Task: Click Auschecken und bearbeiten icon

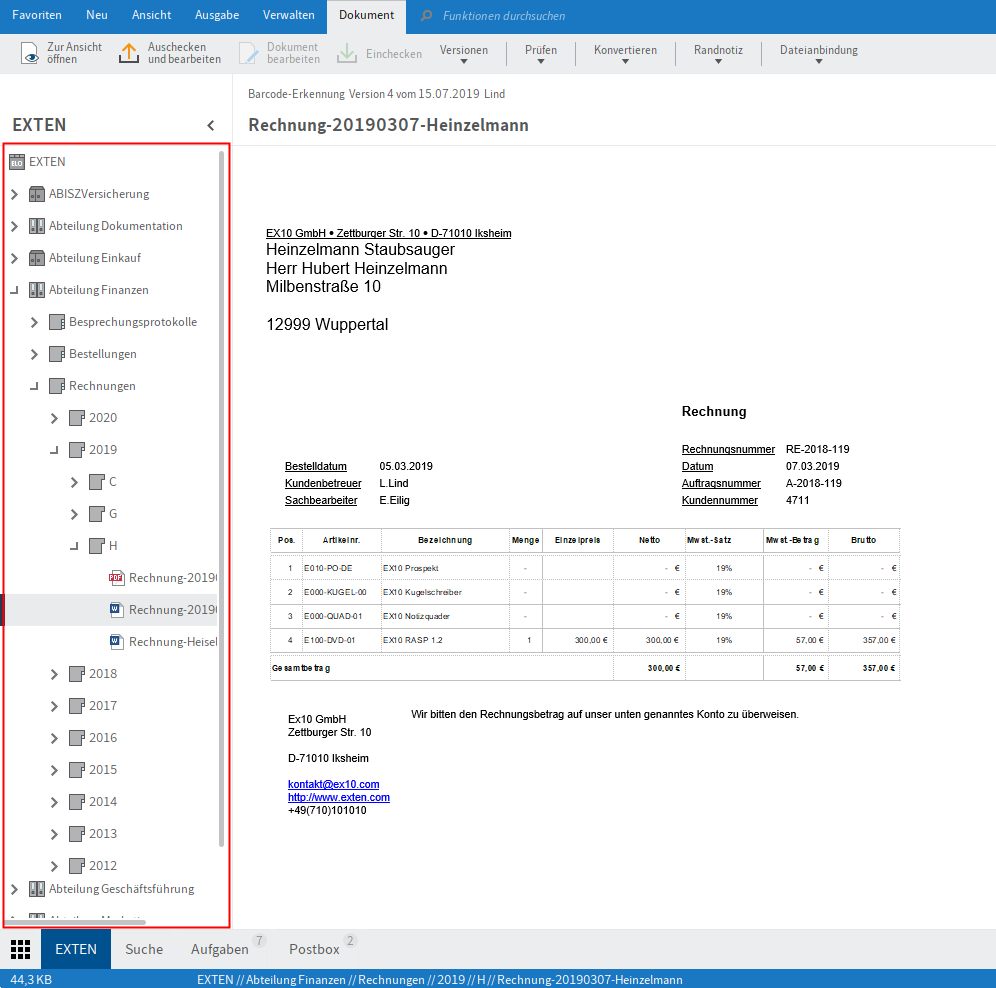Action: point(129,54)
